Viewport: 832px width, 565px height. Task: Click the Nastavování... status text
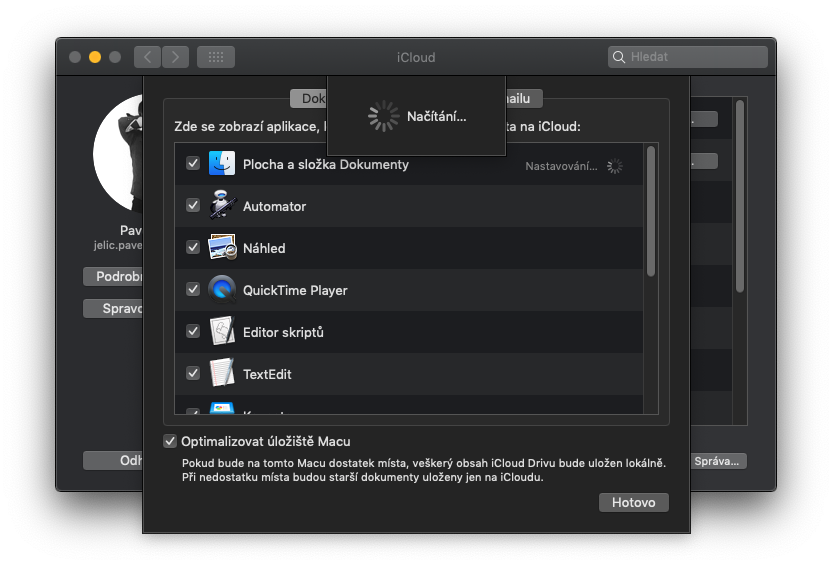click(x=561, y=167)
